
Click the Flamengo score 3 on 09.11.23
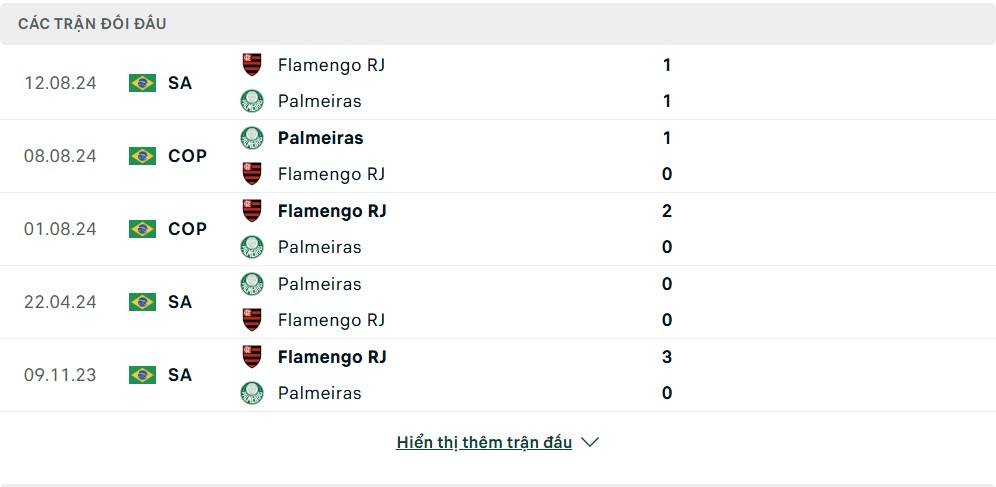[666, 357]
